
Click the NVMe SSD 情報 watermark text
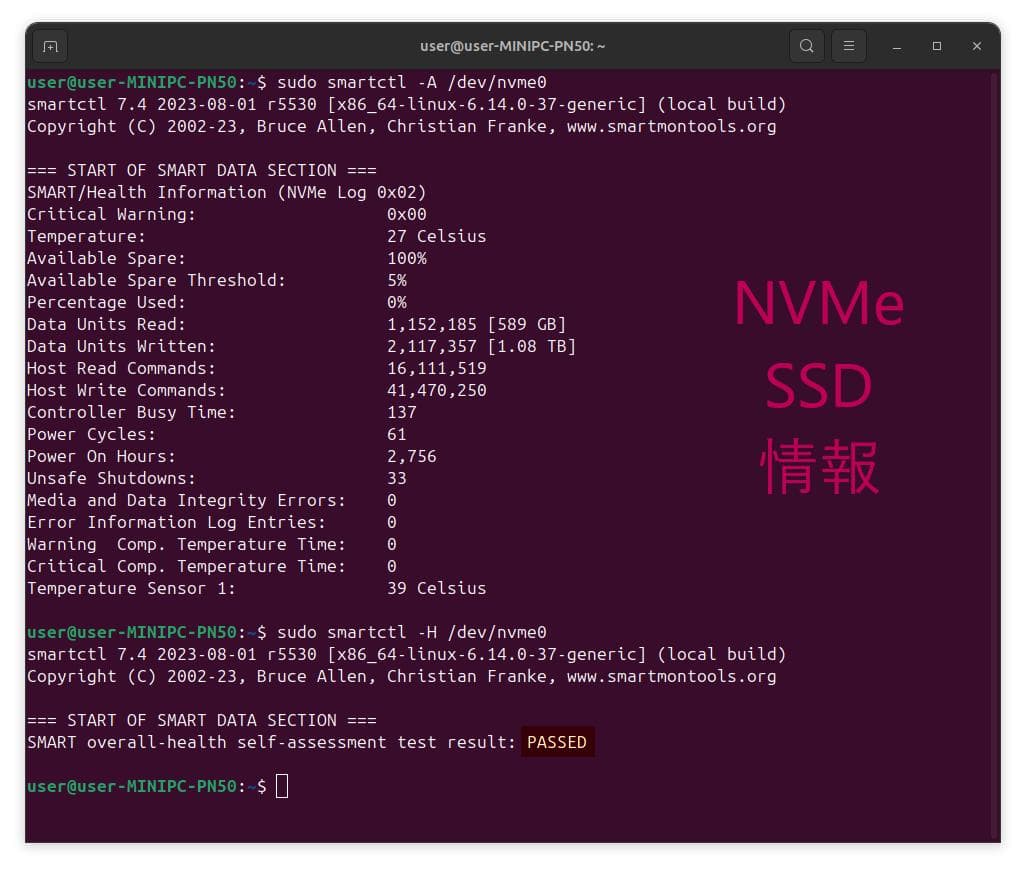point(820,386)
